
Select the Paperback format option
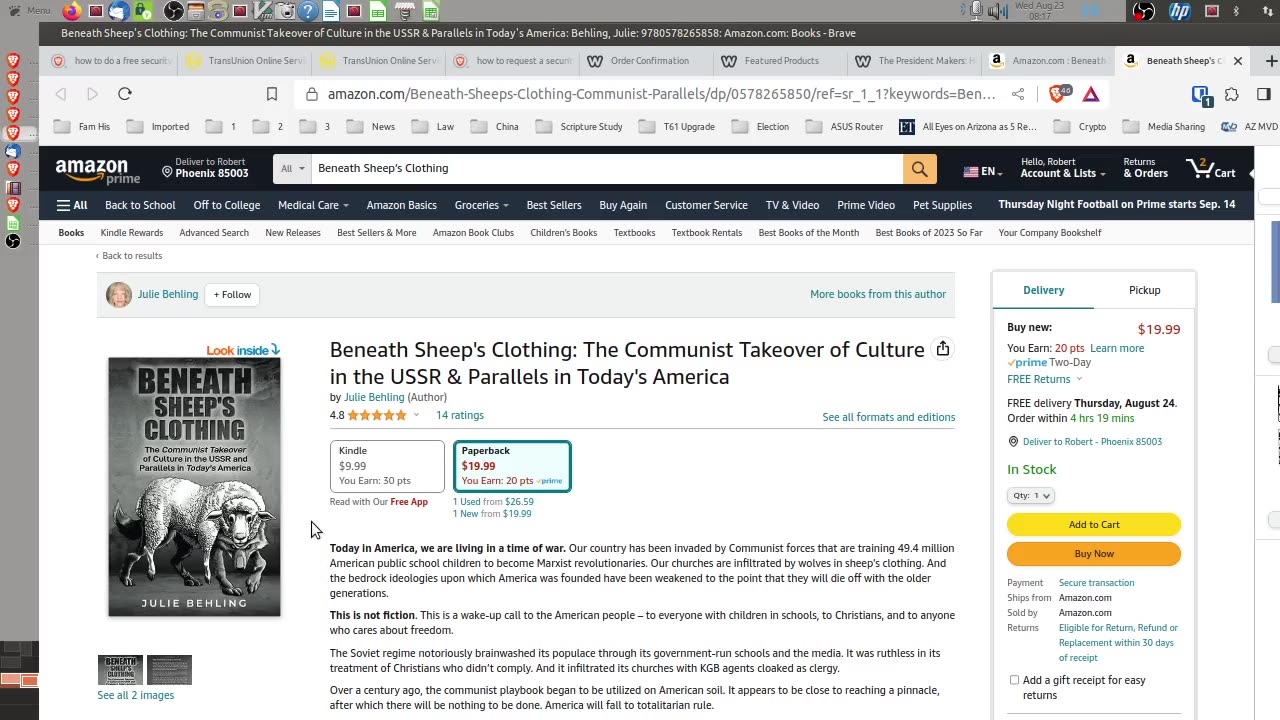click(512, 466)
